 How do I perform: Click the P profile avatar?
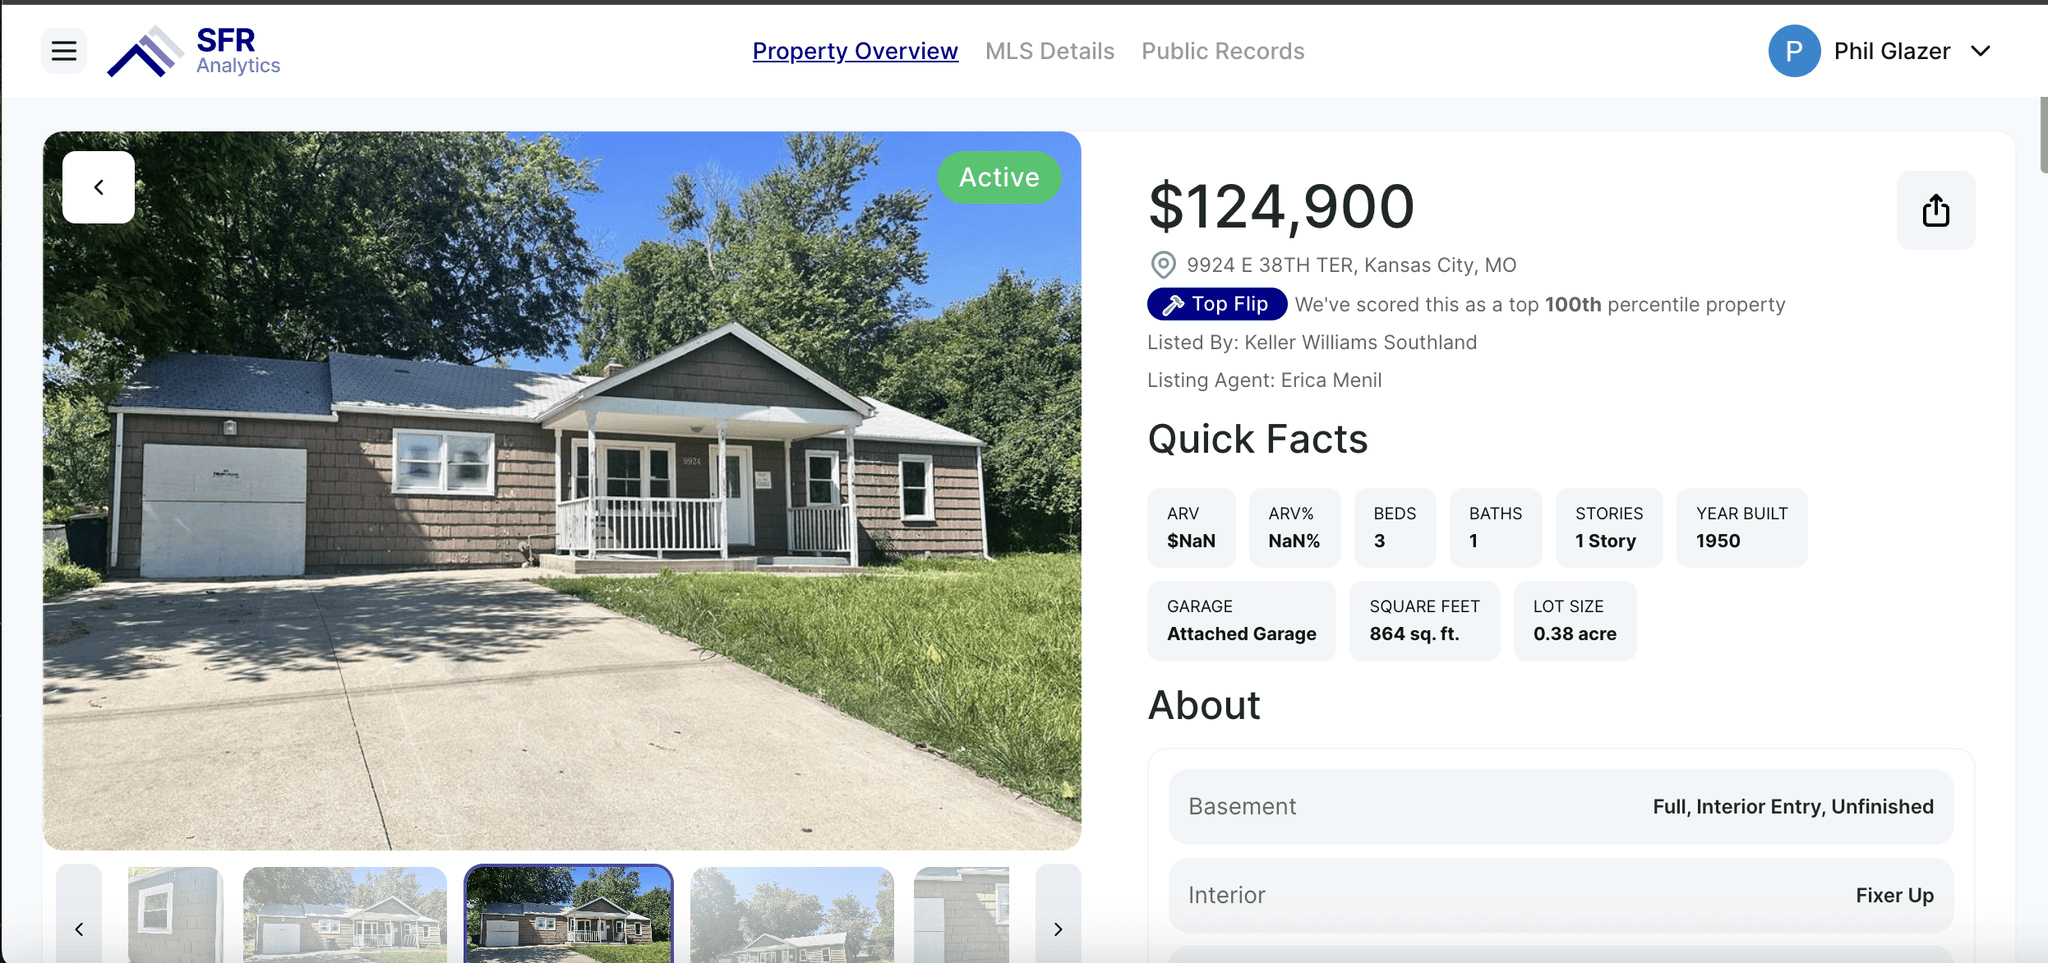(1794, 51)
